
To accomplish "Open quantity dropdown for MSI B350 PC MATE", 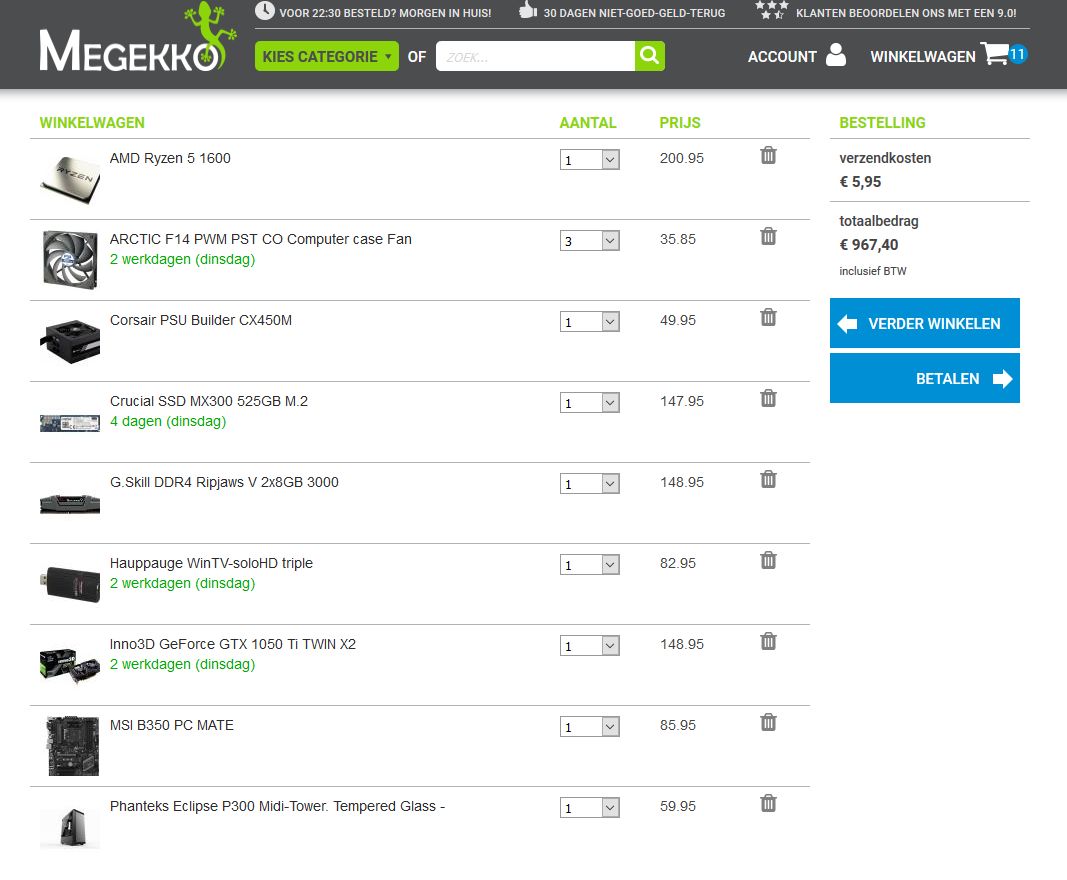I will pos(589,727).
